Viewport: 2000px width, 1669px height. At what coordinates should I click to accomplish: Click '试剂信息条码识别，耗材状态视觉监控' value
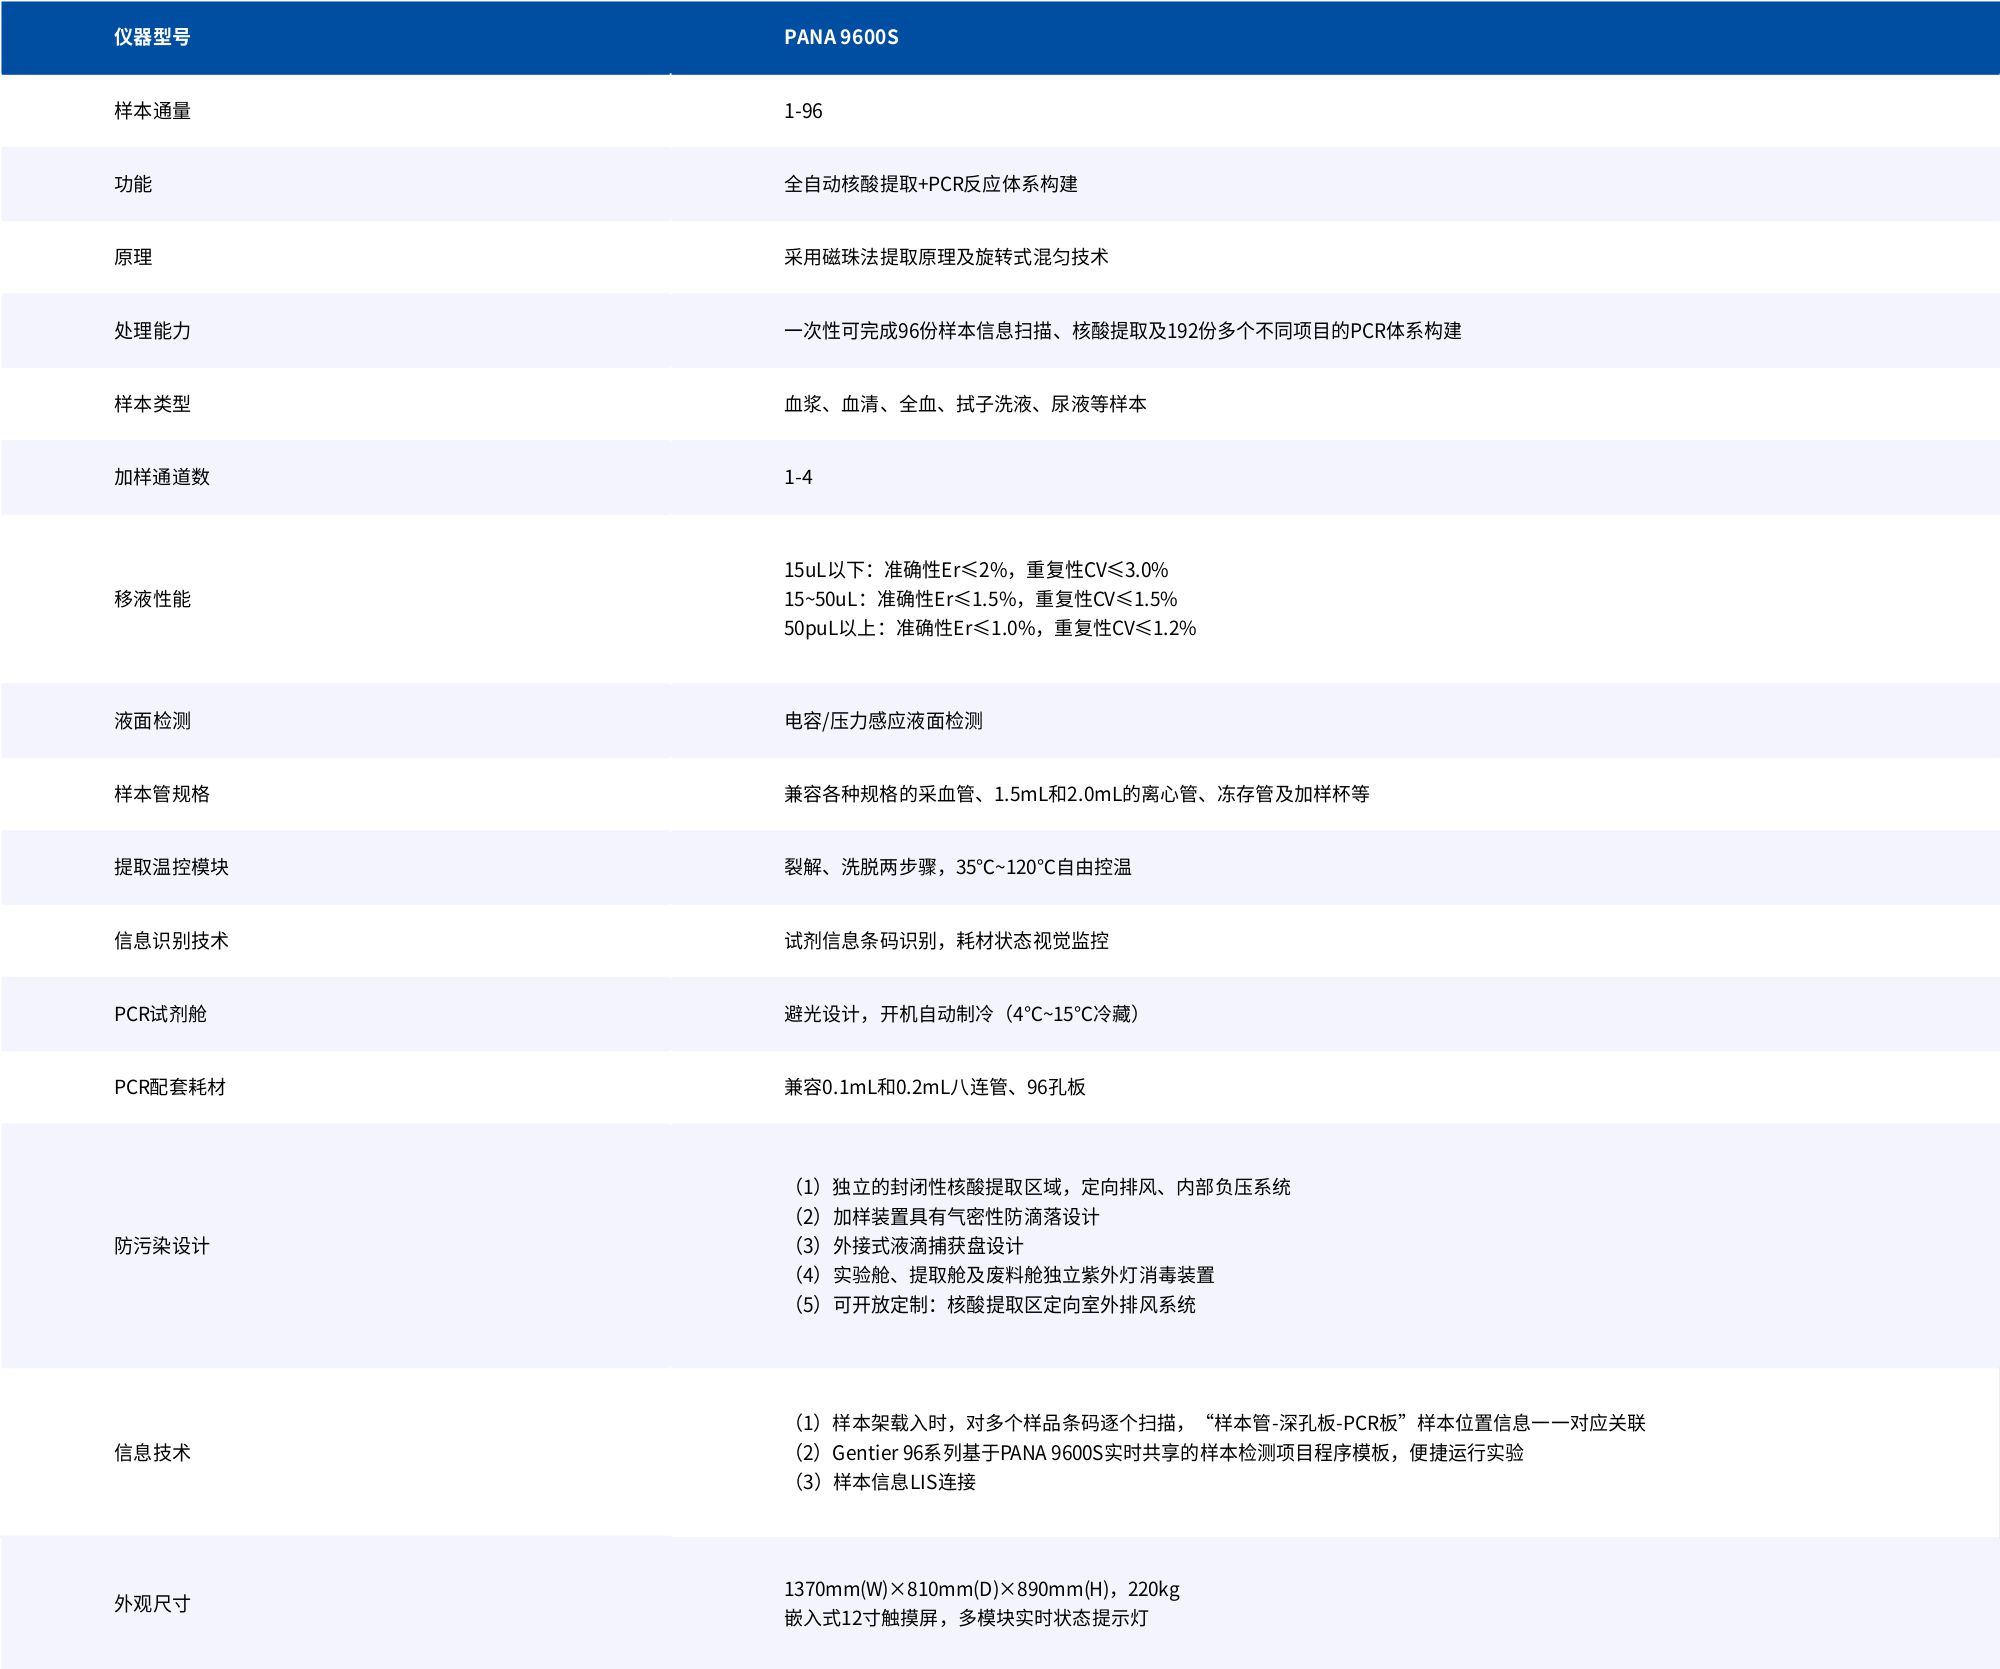[x=946, y=941]
